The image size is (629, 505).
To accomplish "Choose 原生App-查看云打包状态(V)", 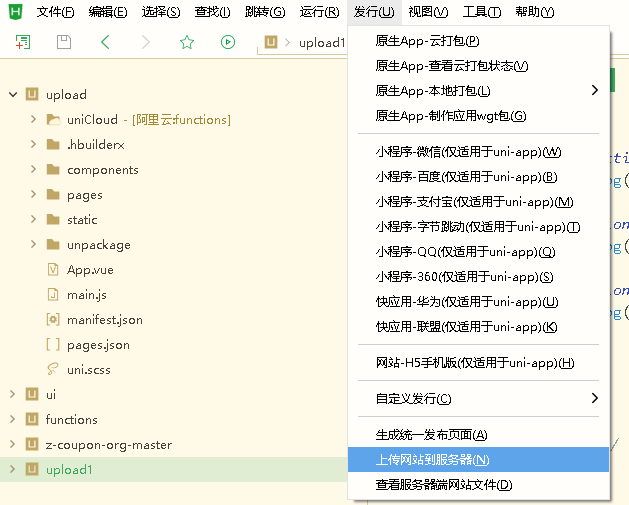I will 478,66.
